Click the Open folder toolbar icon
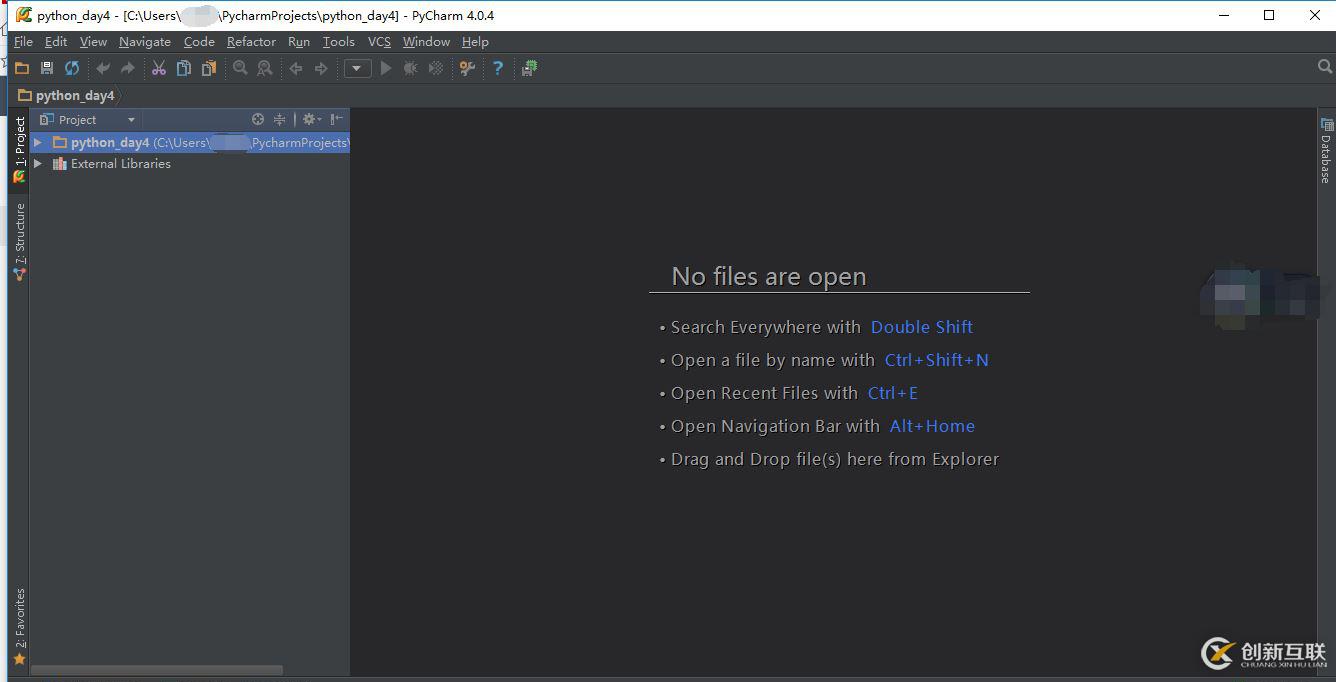The image size is (1336, 682). (21, 68)
